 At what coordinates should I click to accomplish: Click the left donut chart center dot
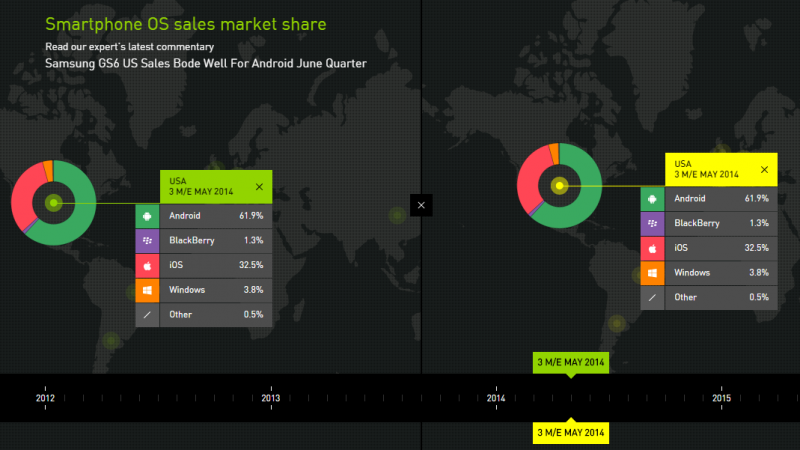54,202
